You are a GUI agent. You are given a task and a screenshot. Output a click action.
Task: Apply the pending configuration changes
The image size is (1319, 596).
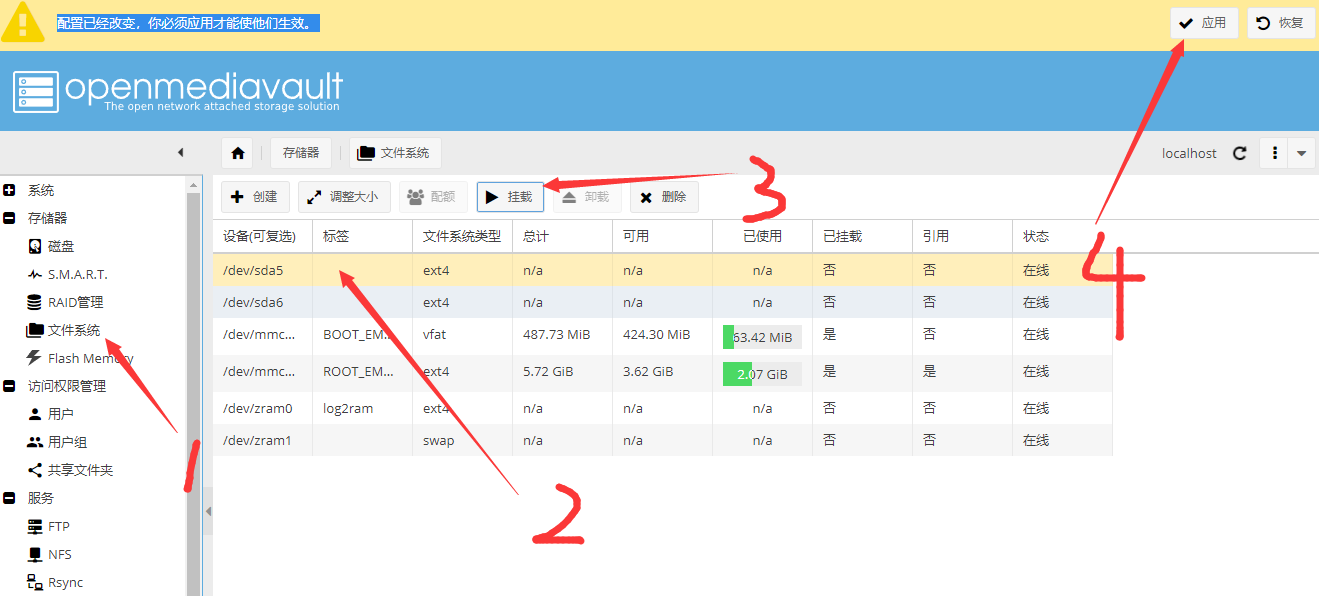[1204, 23]
